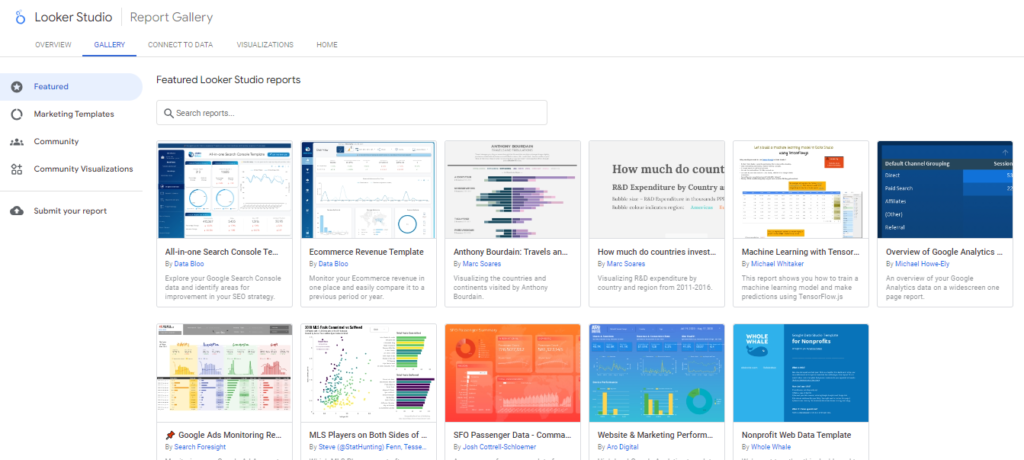Click the magnifier icon in search box
This screenshot has width=1024, height=460.
tap(168, 113)
